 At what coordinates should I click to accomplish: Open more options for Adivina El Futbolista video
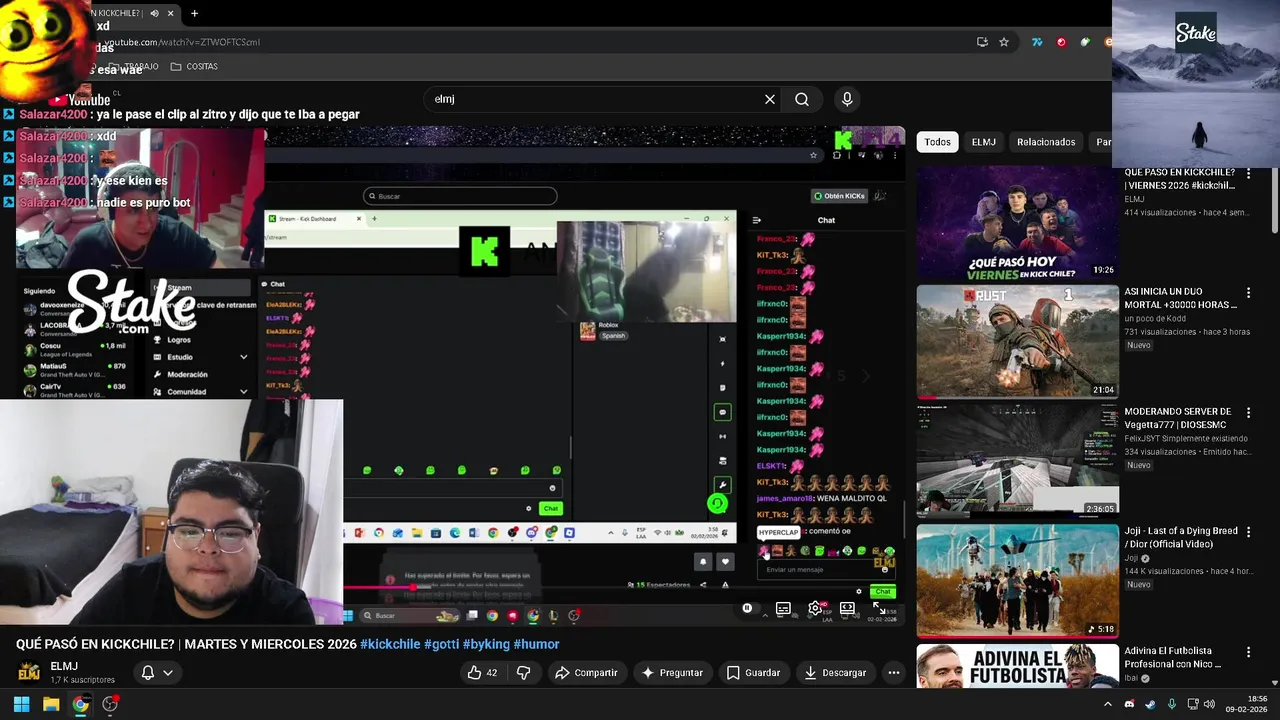[x=1248, y=652]
